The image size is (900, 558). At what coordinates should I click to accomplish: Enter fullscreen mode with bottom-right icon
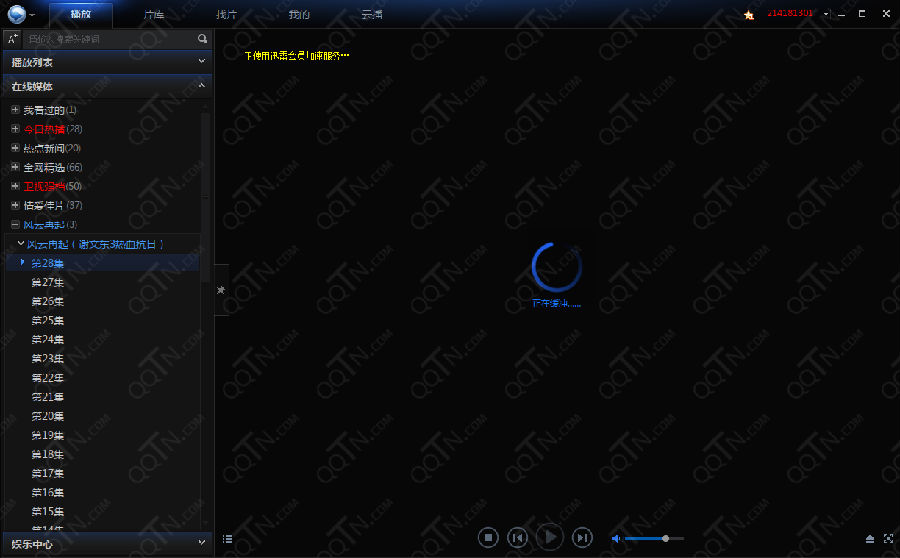pyautogui.click(x=888, y=539)
